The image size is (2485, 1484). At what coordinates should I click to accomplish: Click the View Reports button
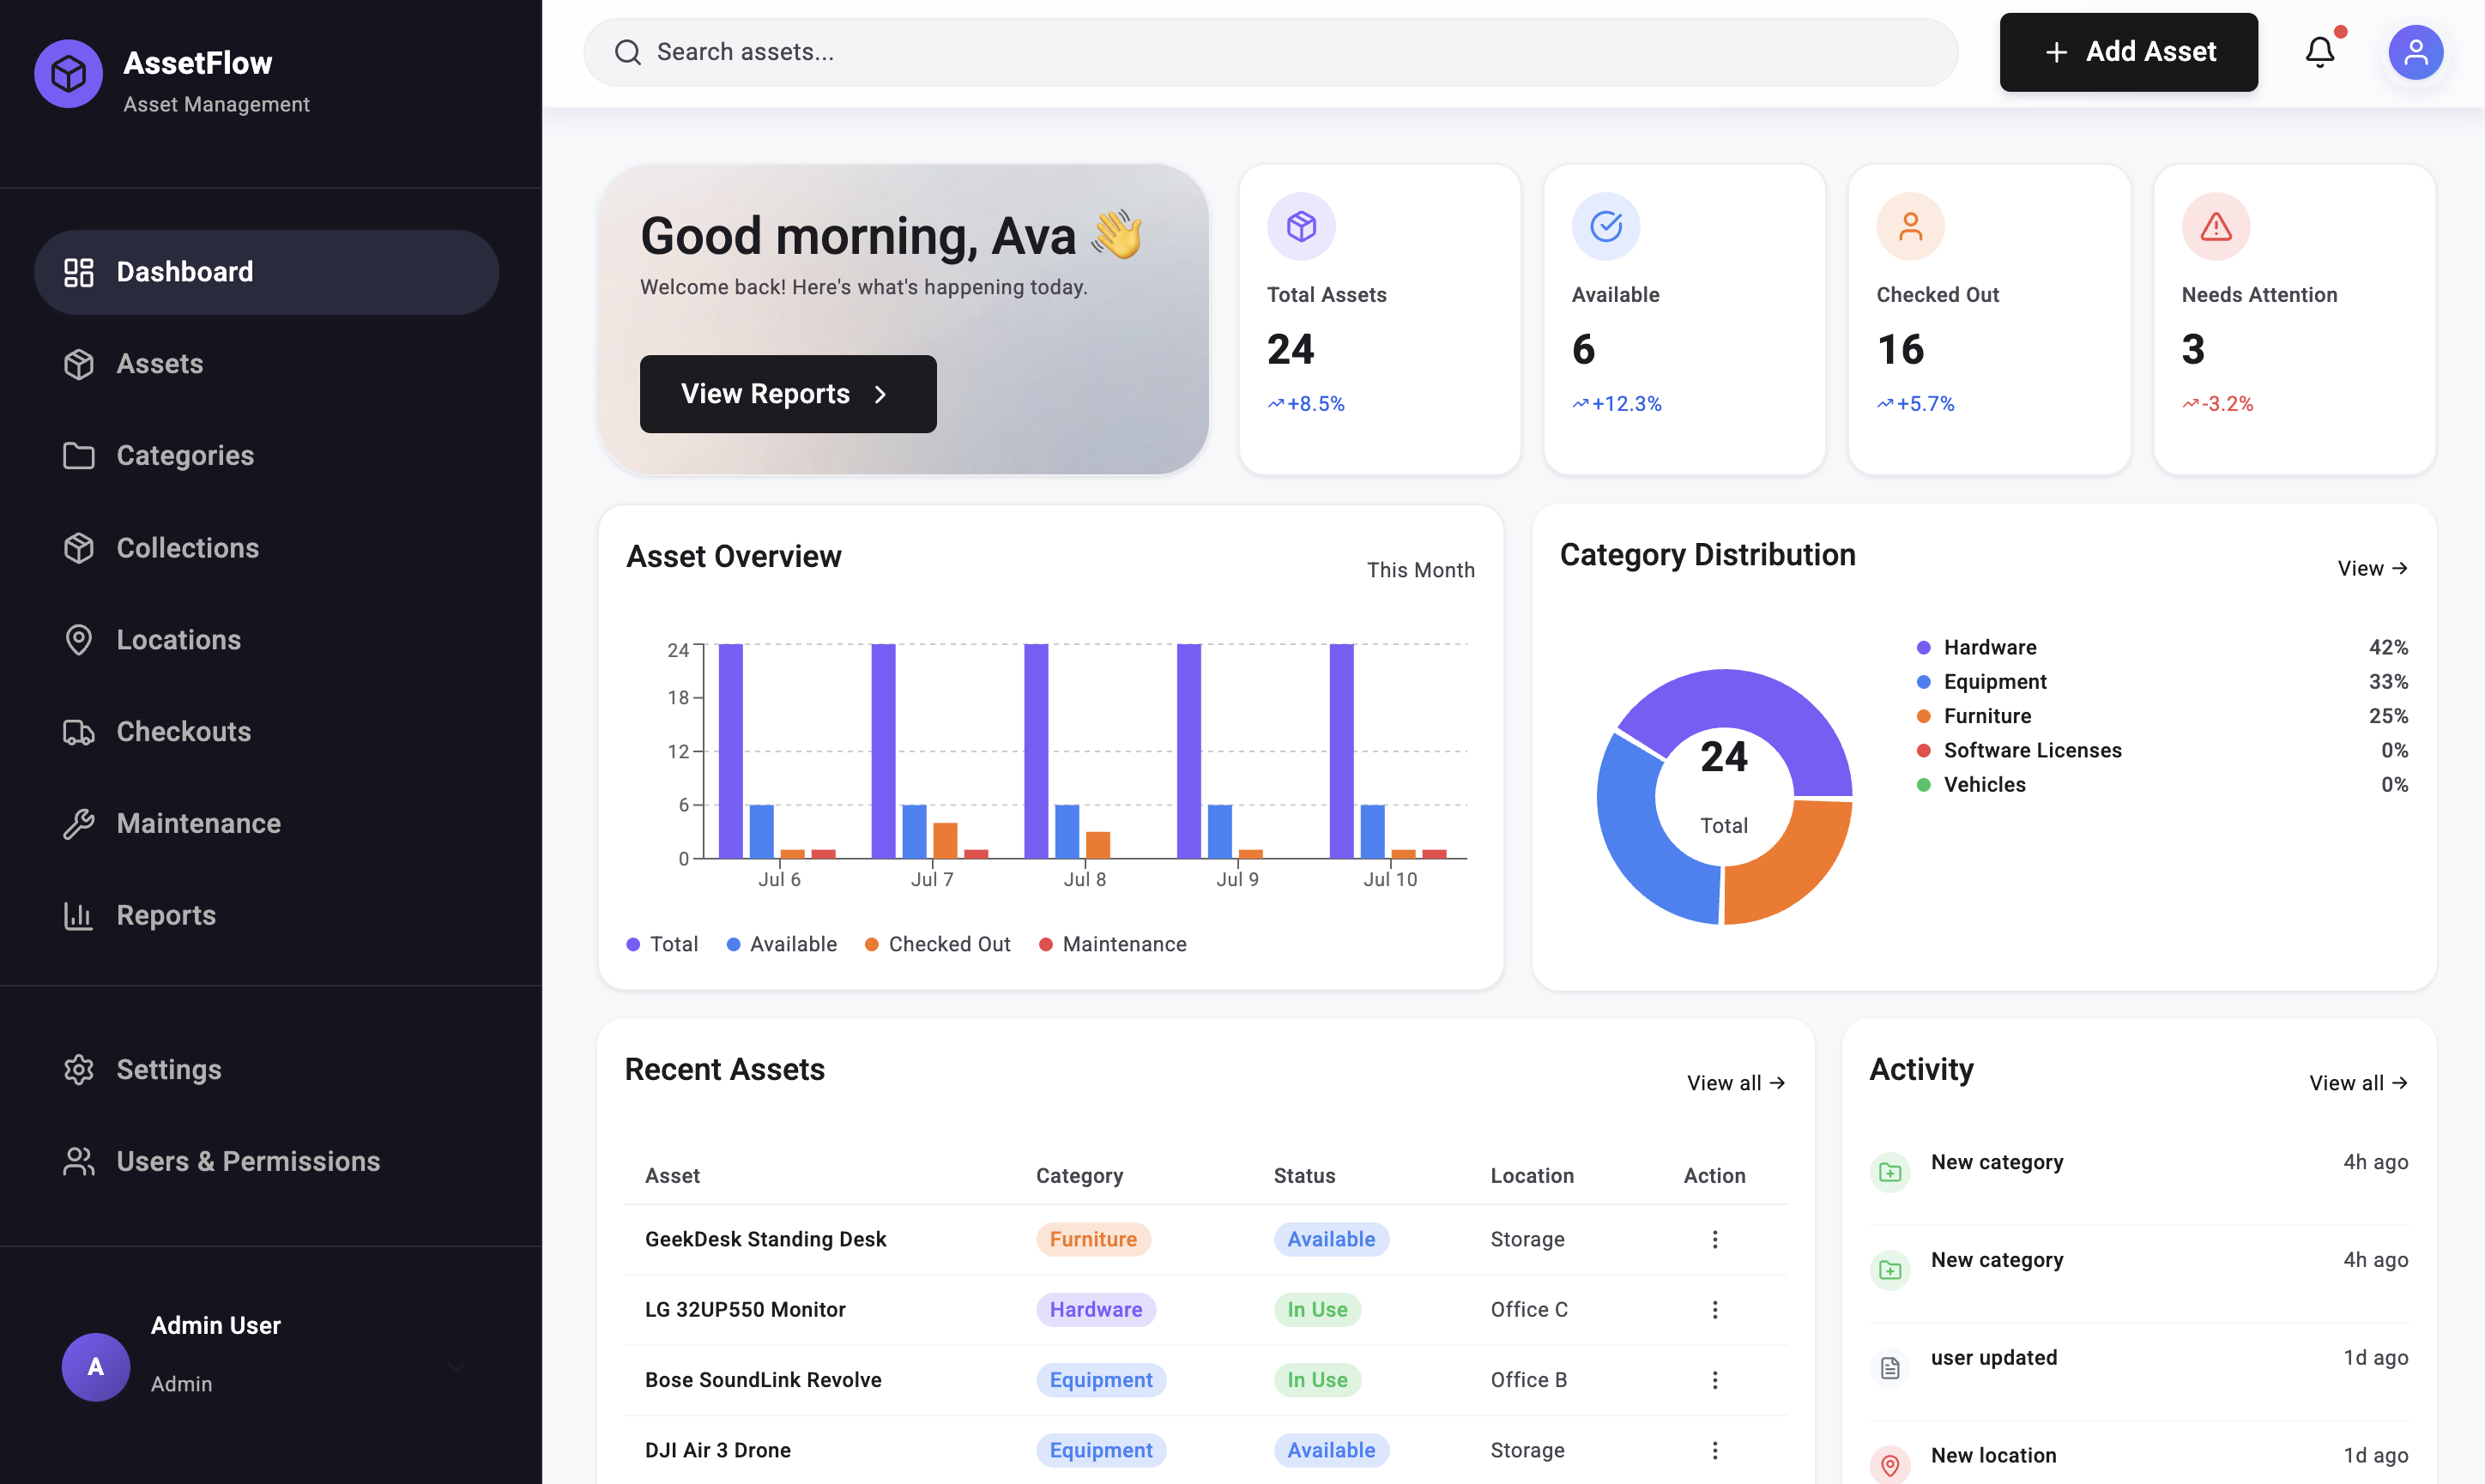click(788, 394)
